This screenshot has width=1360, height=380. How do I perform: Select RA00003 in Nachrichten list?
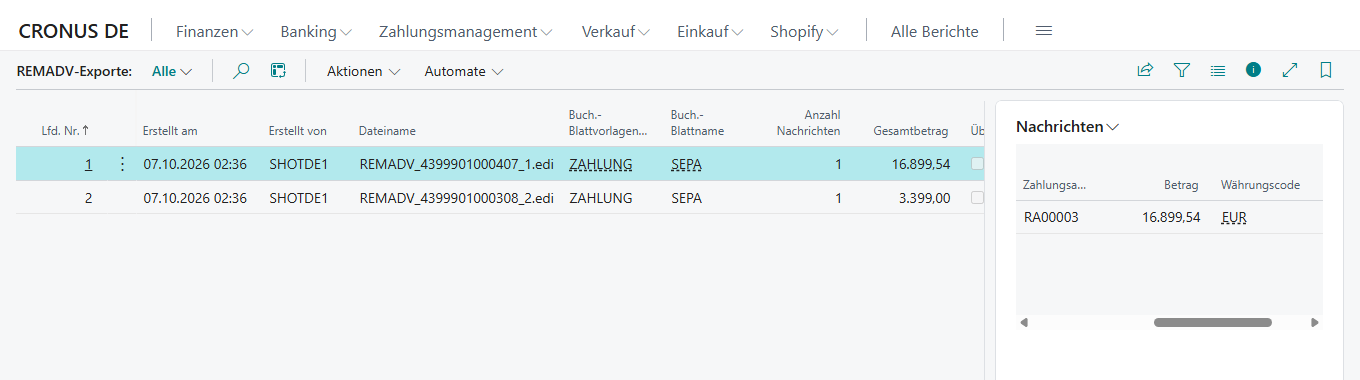coord(1051,217)
